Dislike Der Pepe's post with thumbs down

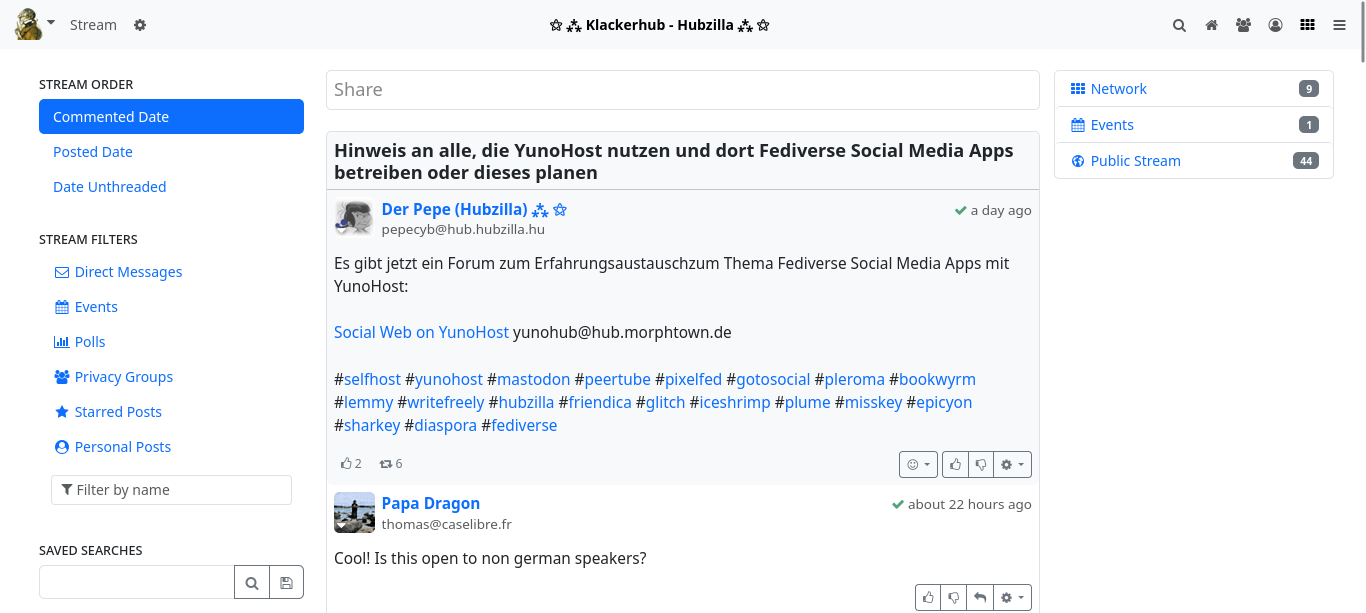981,464
